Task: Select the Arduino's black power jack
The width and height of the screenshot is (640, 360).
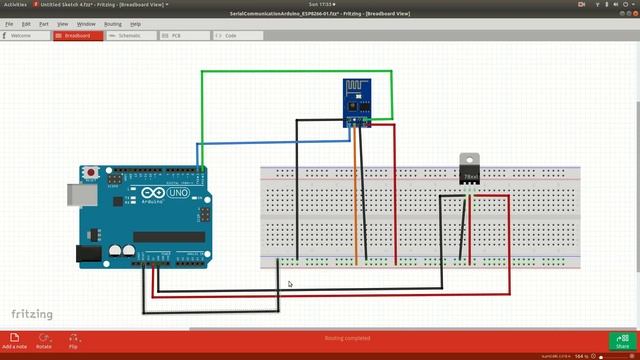Action: coord(89,253)
